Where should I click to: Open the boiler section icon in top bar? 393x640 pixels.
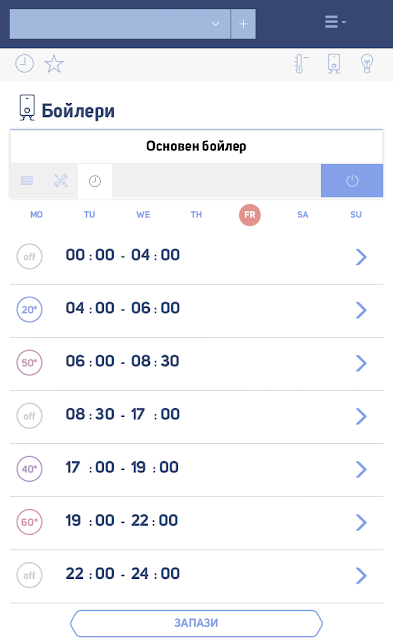[334, 64]
